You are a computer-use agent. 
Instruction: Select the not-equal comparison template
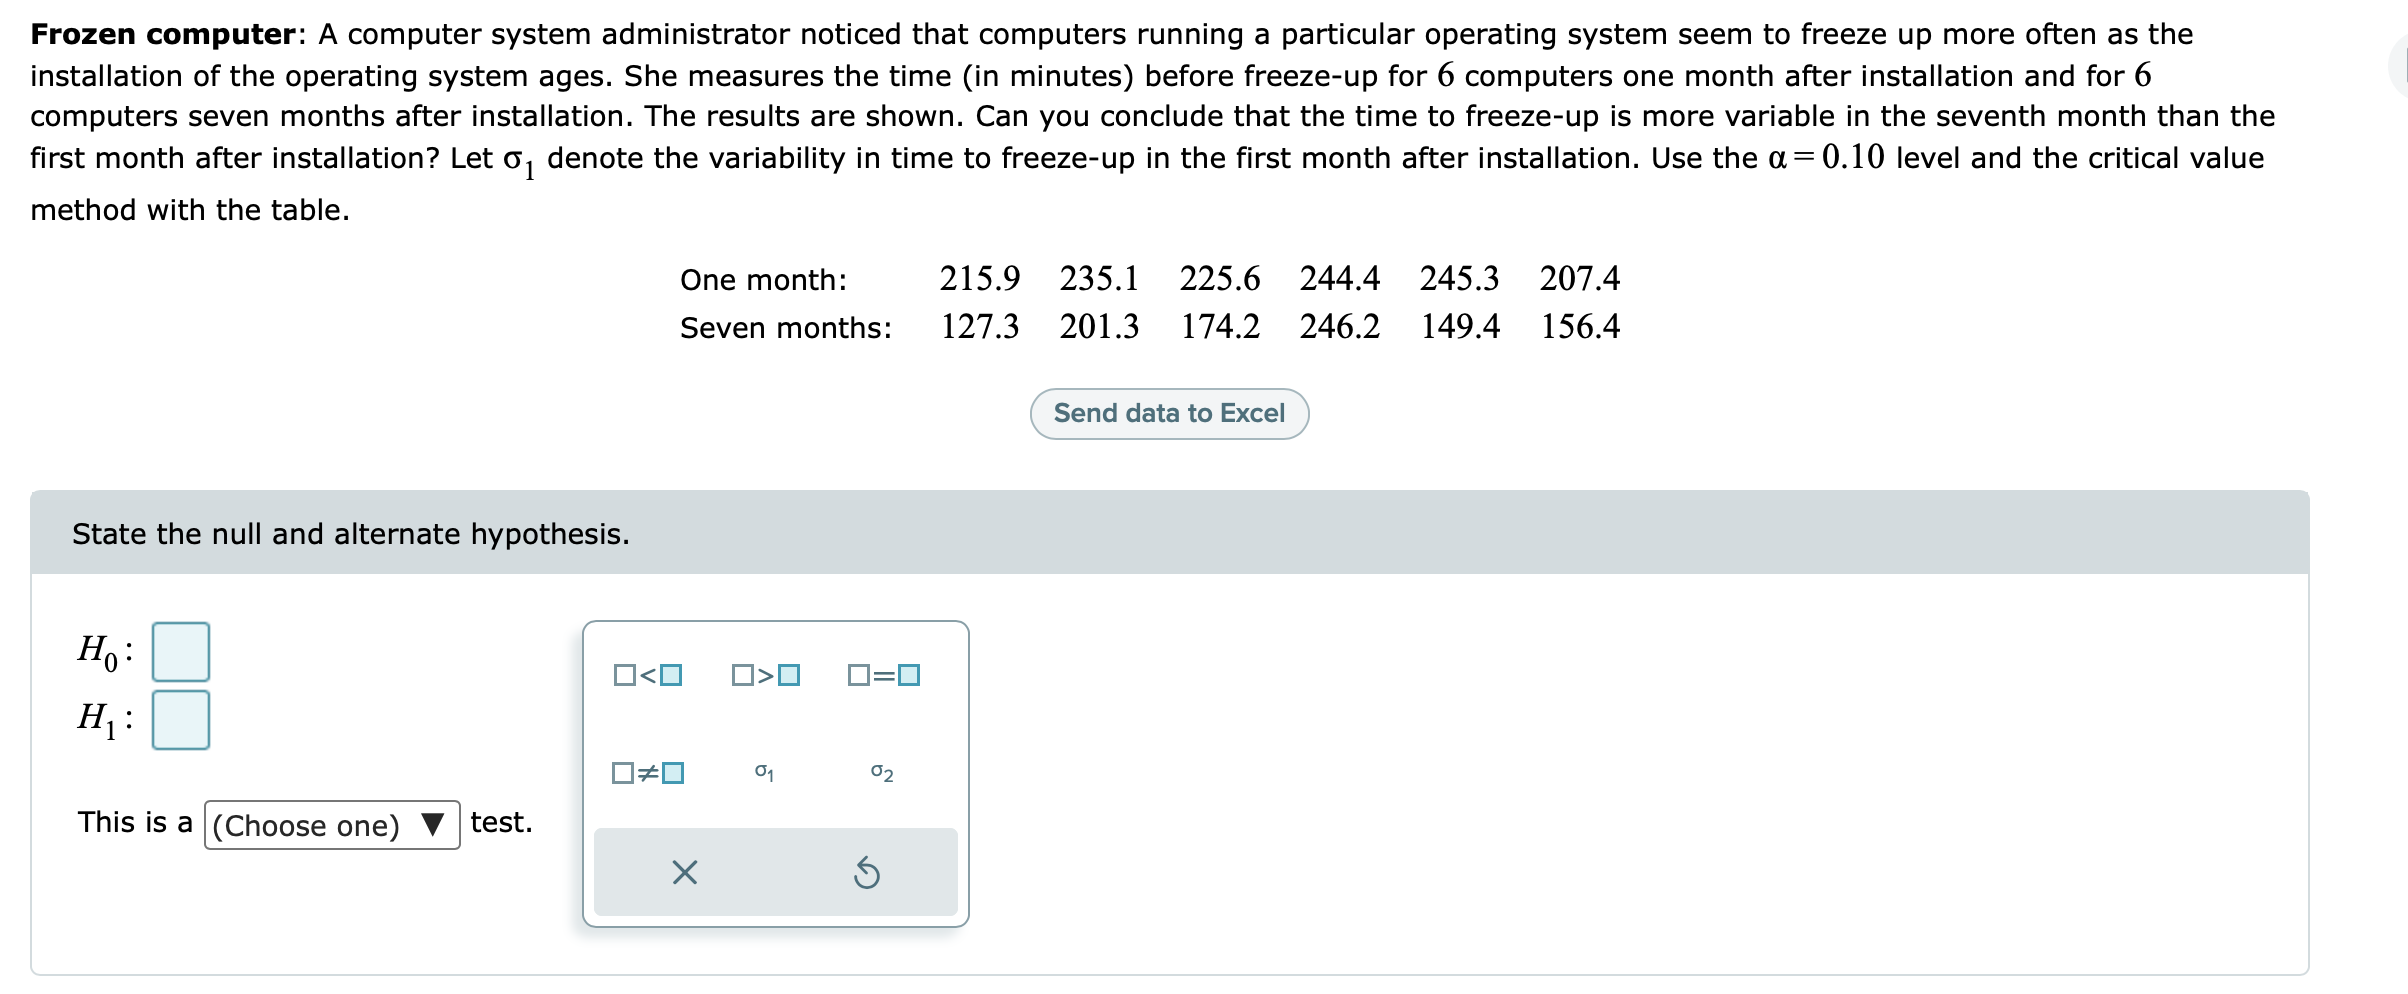coord(647,771)
